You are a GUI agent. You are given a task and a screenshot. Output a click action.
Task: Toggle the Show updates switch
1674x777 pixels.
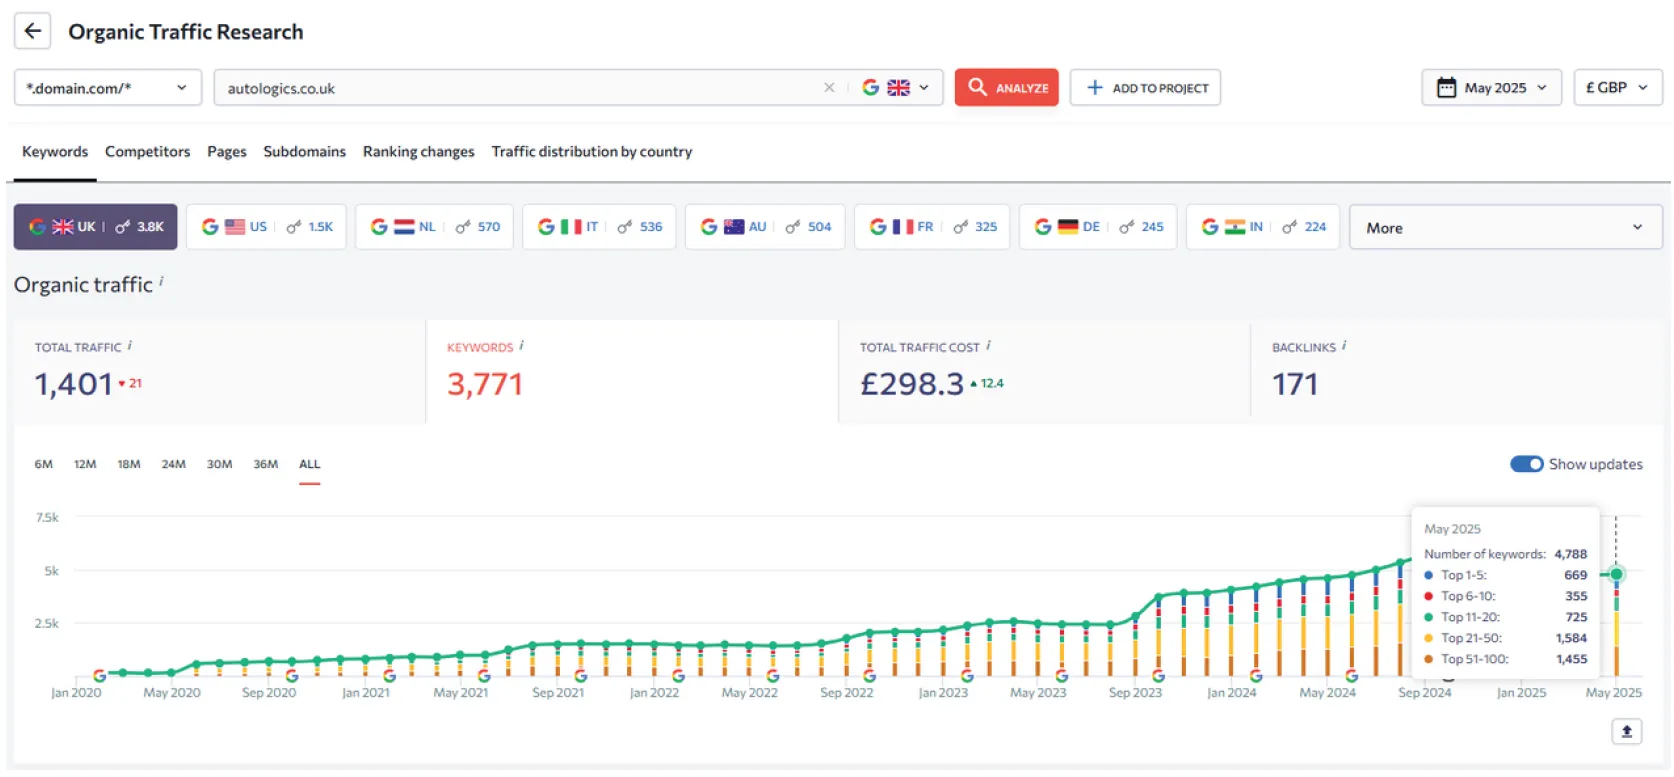pyautogui.click(x=1527, y=464)
